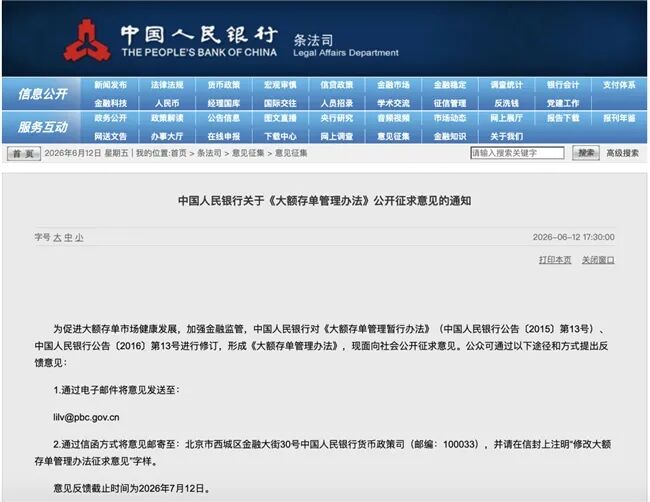Image resolution: width=650 pixels, height=502 pixels.
Task: Visit 关于我们 page
Action: tap(507, 136)
